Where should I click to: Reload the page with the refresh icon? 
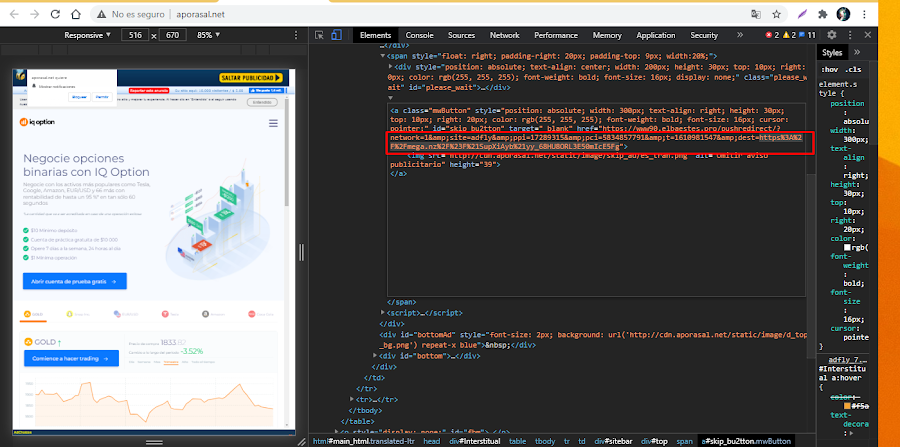point(55,14)
